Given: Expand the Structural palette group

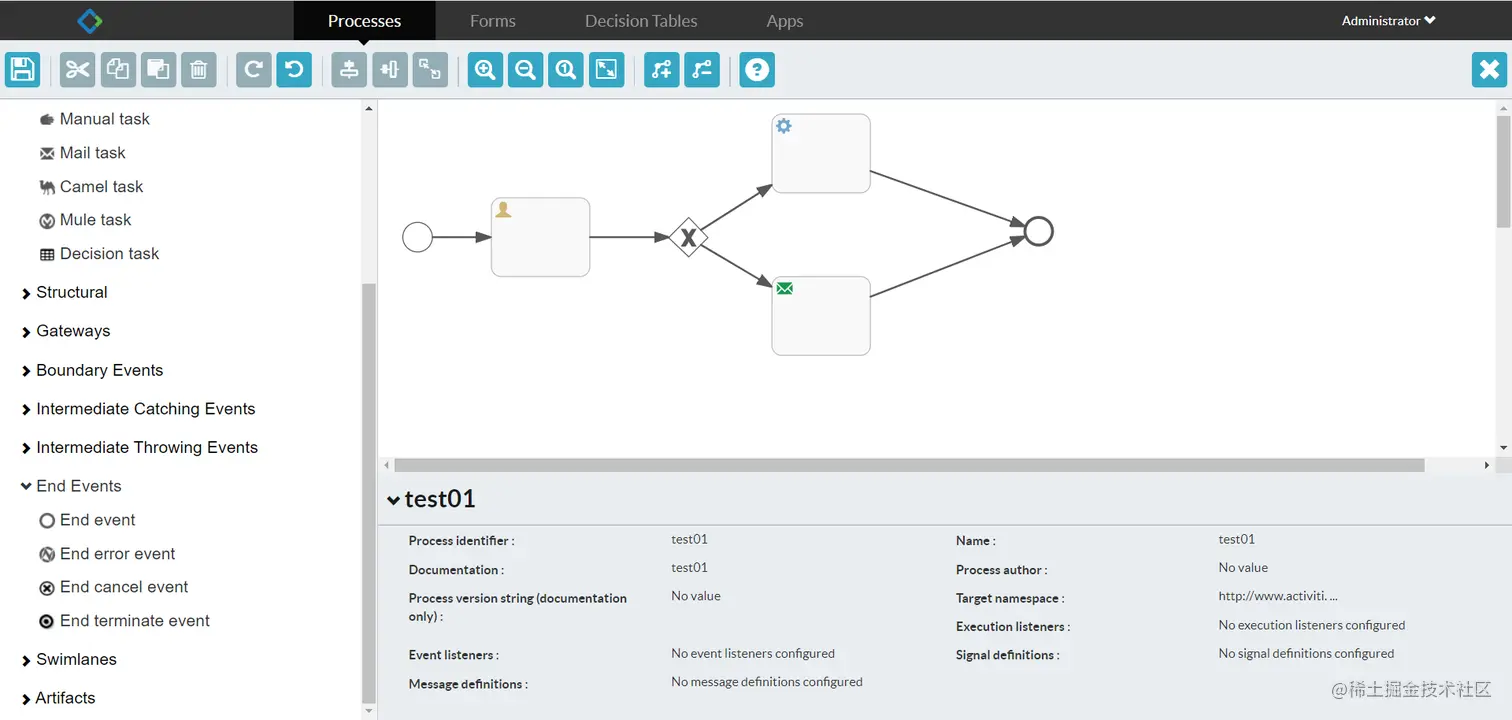Looking at the screenshot, I should (x=64, y=292).
